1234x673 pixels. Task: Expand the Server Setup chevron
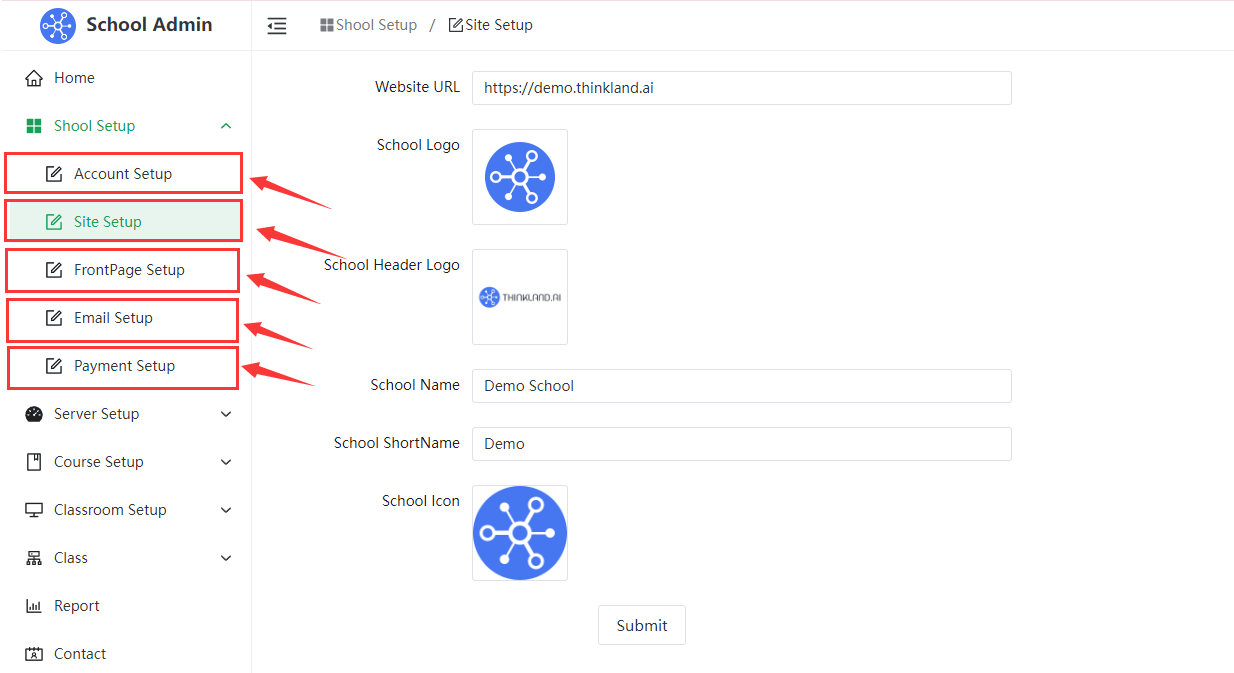[x=226, y=414]
